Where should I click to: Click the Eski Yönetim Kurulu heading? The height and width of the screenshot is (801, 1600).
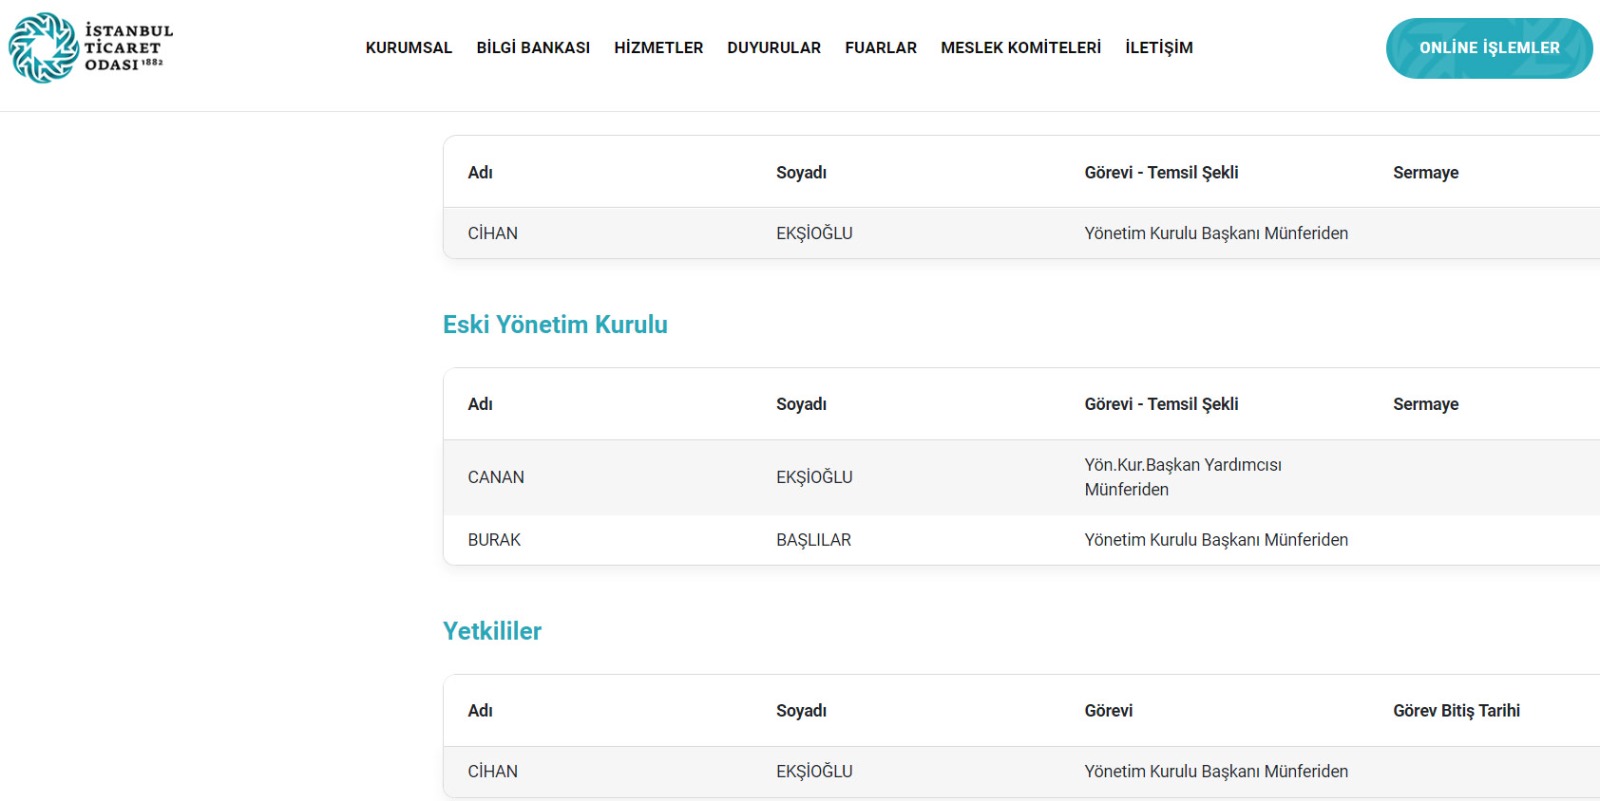(x=555, y=325)
